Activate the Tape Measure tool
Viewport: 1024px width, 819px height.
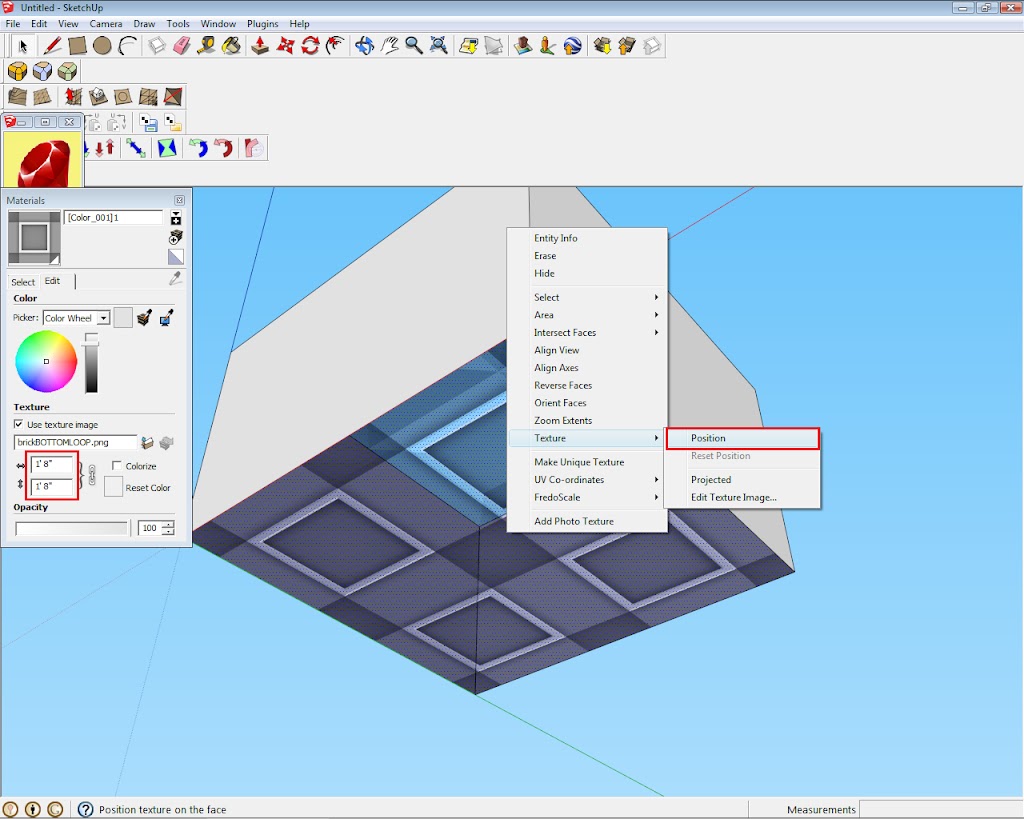tap(206, 46)
